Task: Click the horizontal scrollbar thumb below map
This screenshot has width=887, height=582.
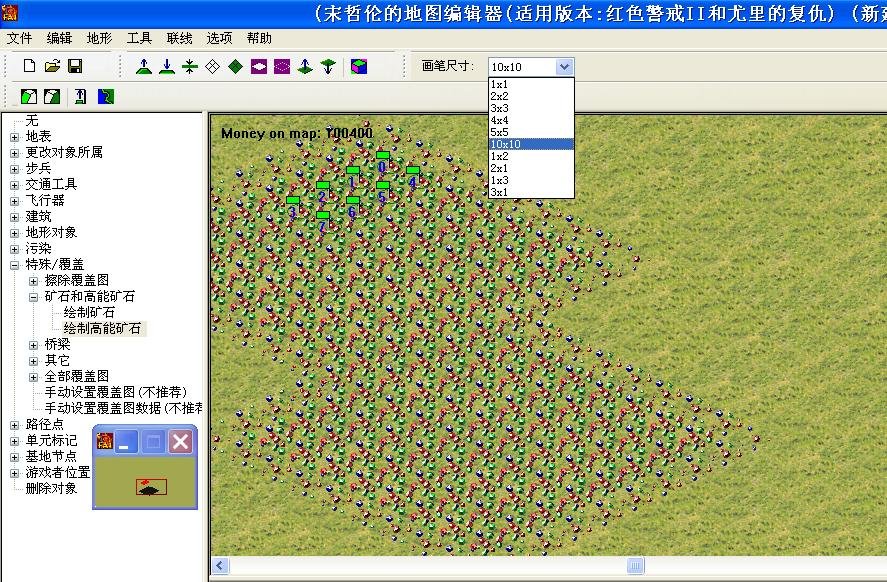Action: point(635,566)
